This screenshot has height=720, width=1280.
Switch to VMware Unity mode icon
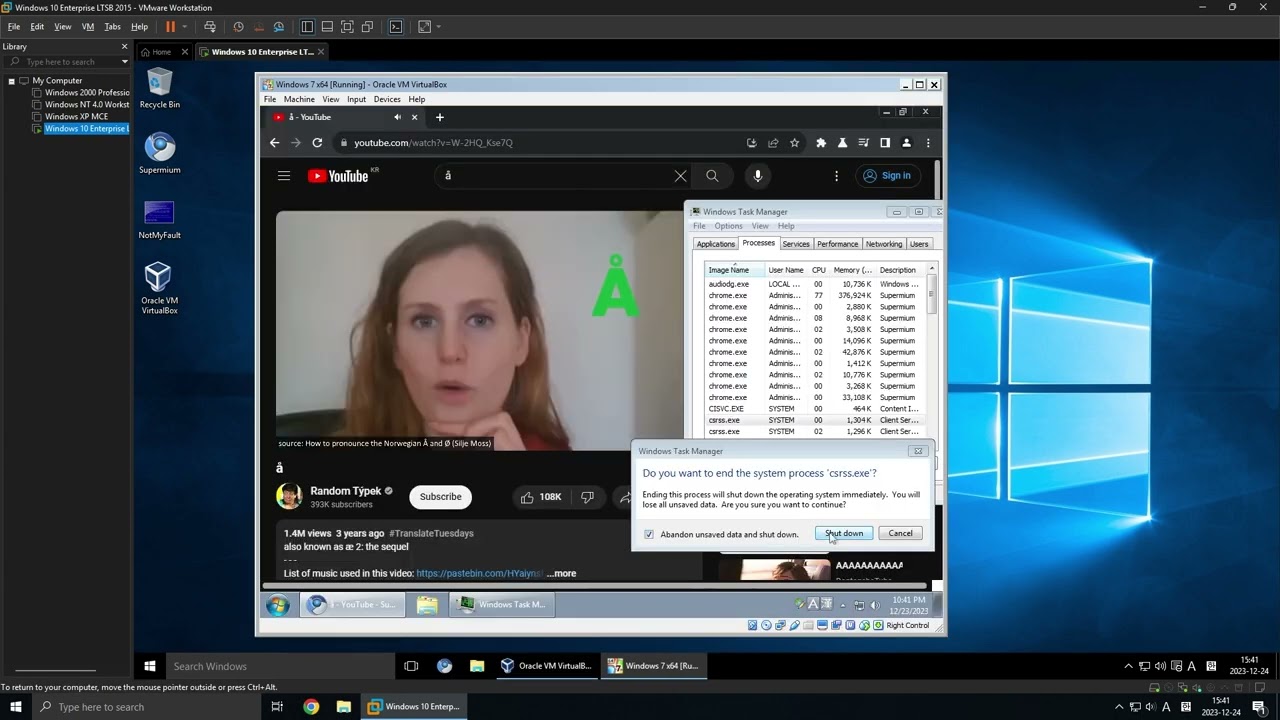(x=367, y=27)
